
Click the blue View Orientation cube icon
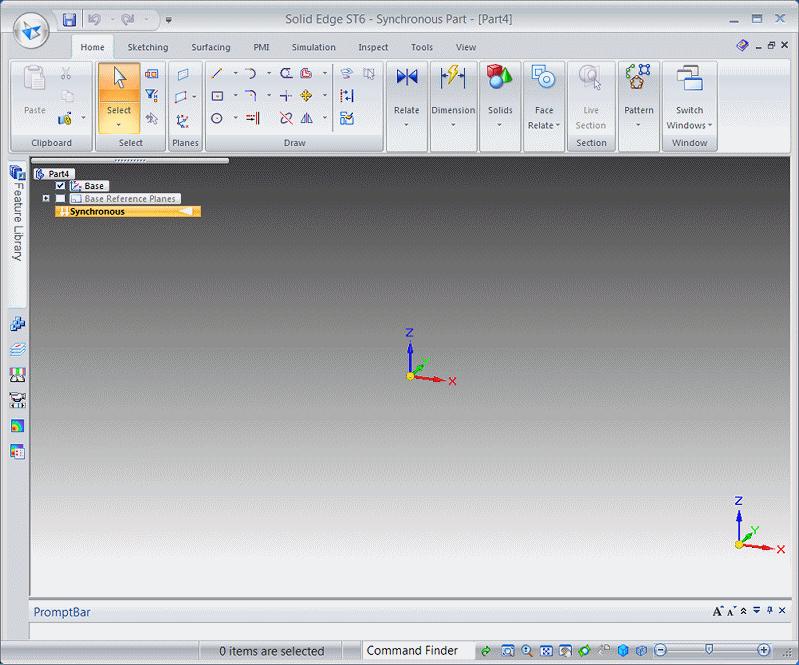[x=623, y=650]
